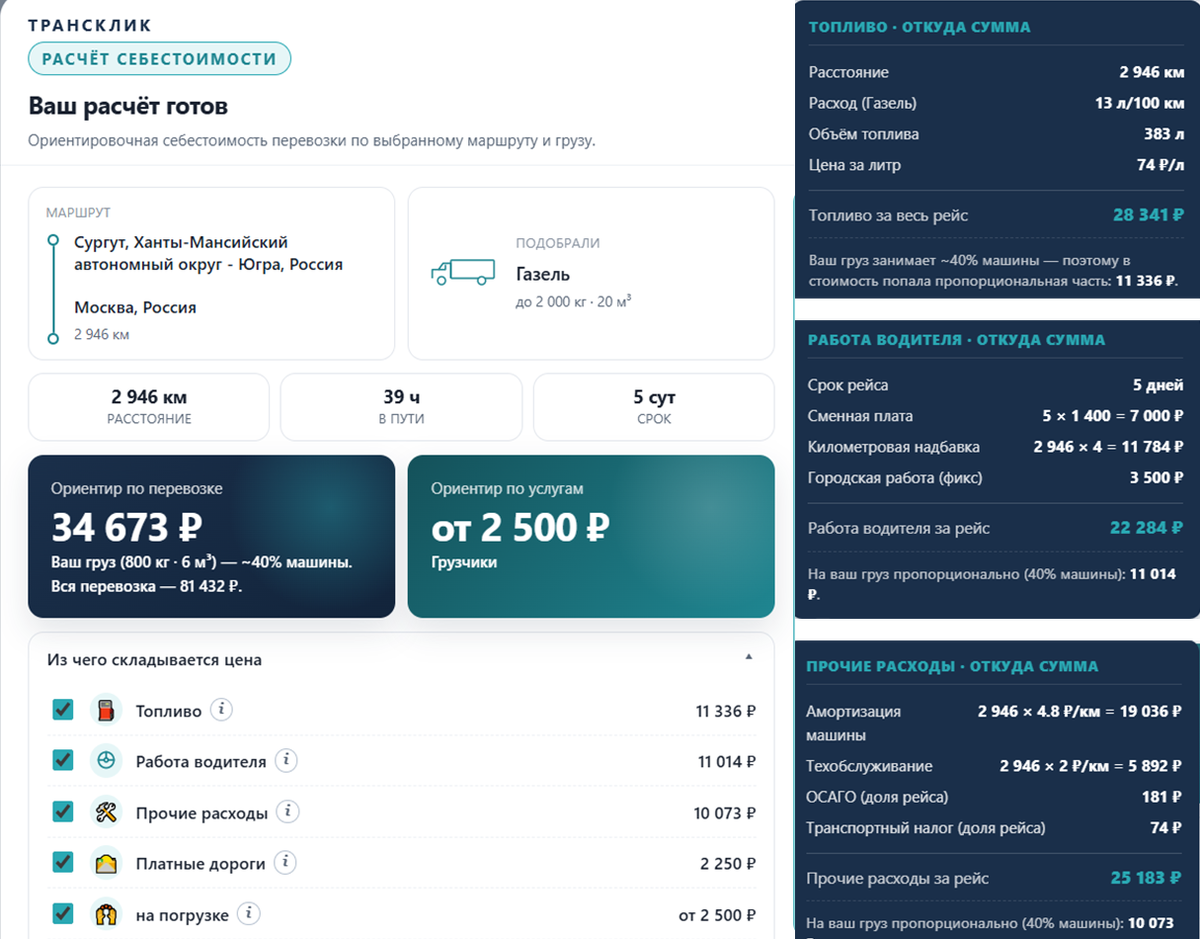Open info tooltip next to Топливо
The width and height of the screenshot is (1200, 939).
tap(222, 710)
